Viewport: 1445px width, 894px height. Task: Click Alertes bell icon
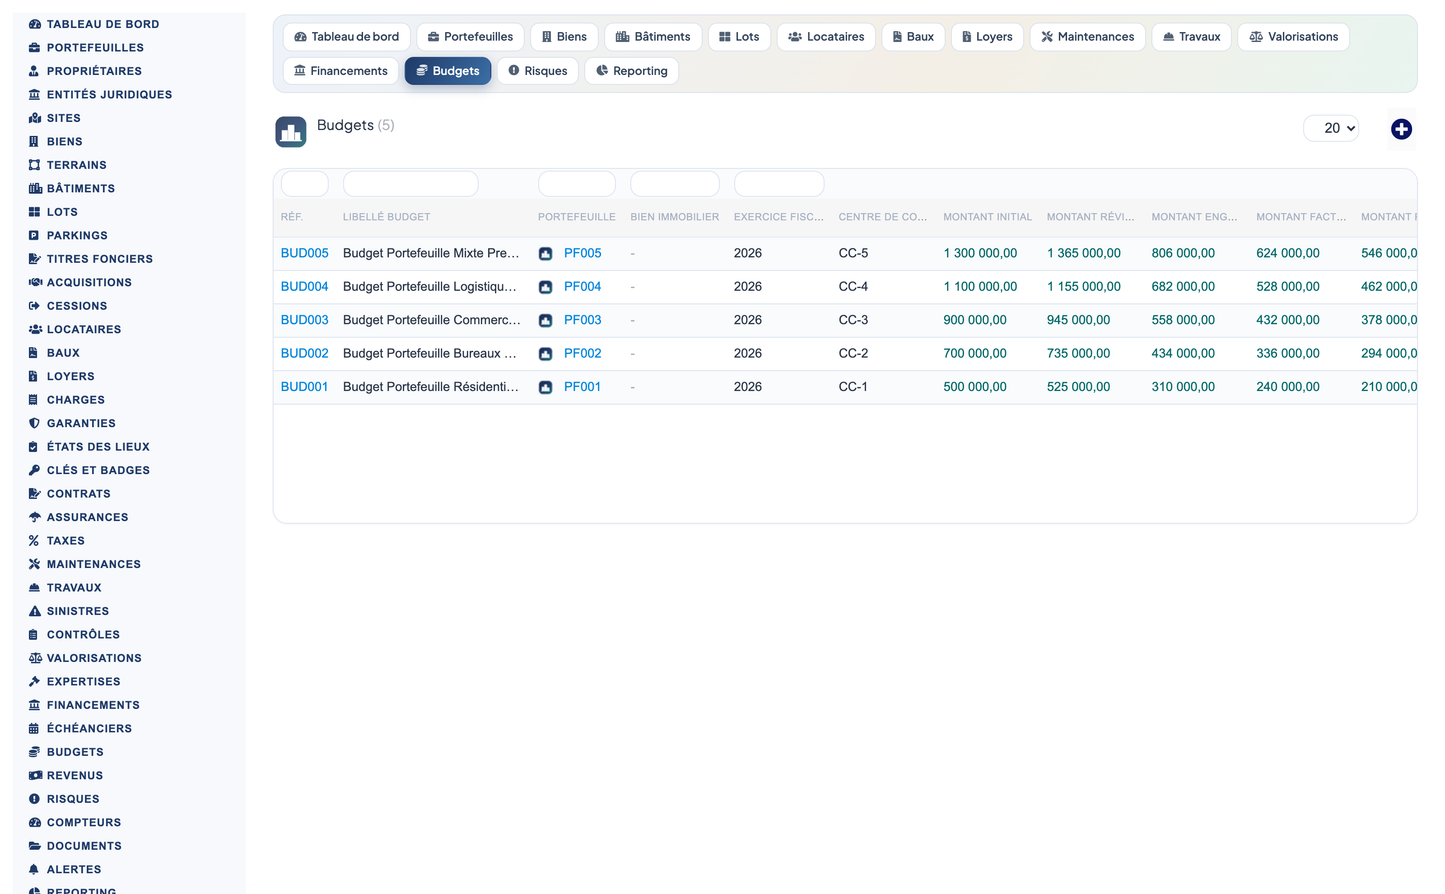pos(34,870)
